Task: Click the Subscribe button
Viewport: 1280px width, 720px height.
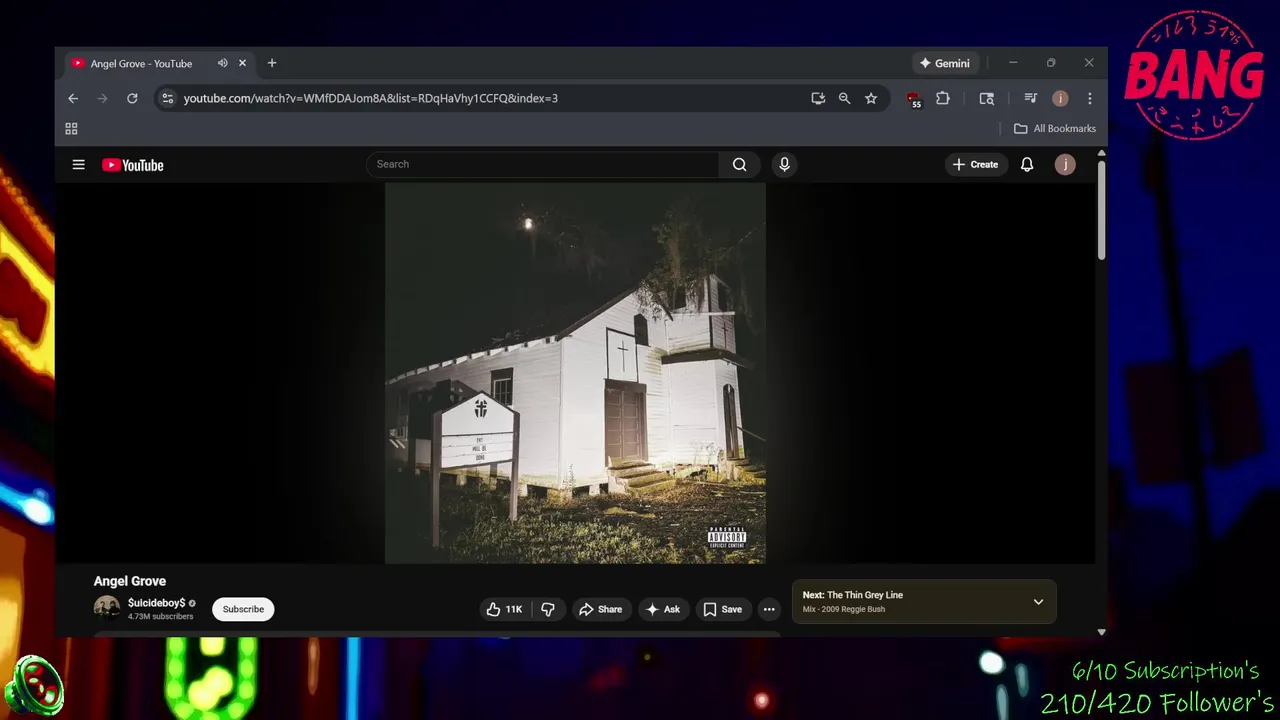Action: point(243,609)
